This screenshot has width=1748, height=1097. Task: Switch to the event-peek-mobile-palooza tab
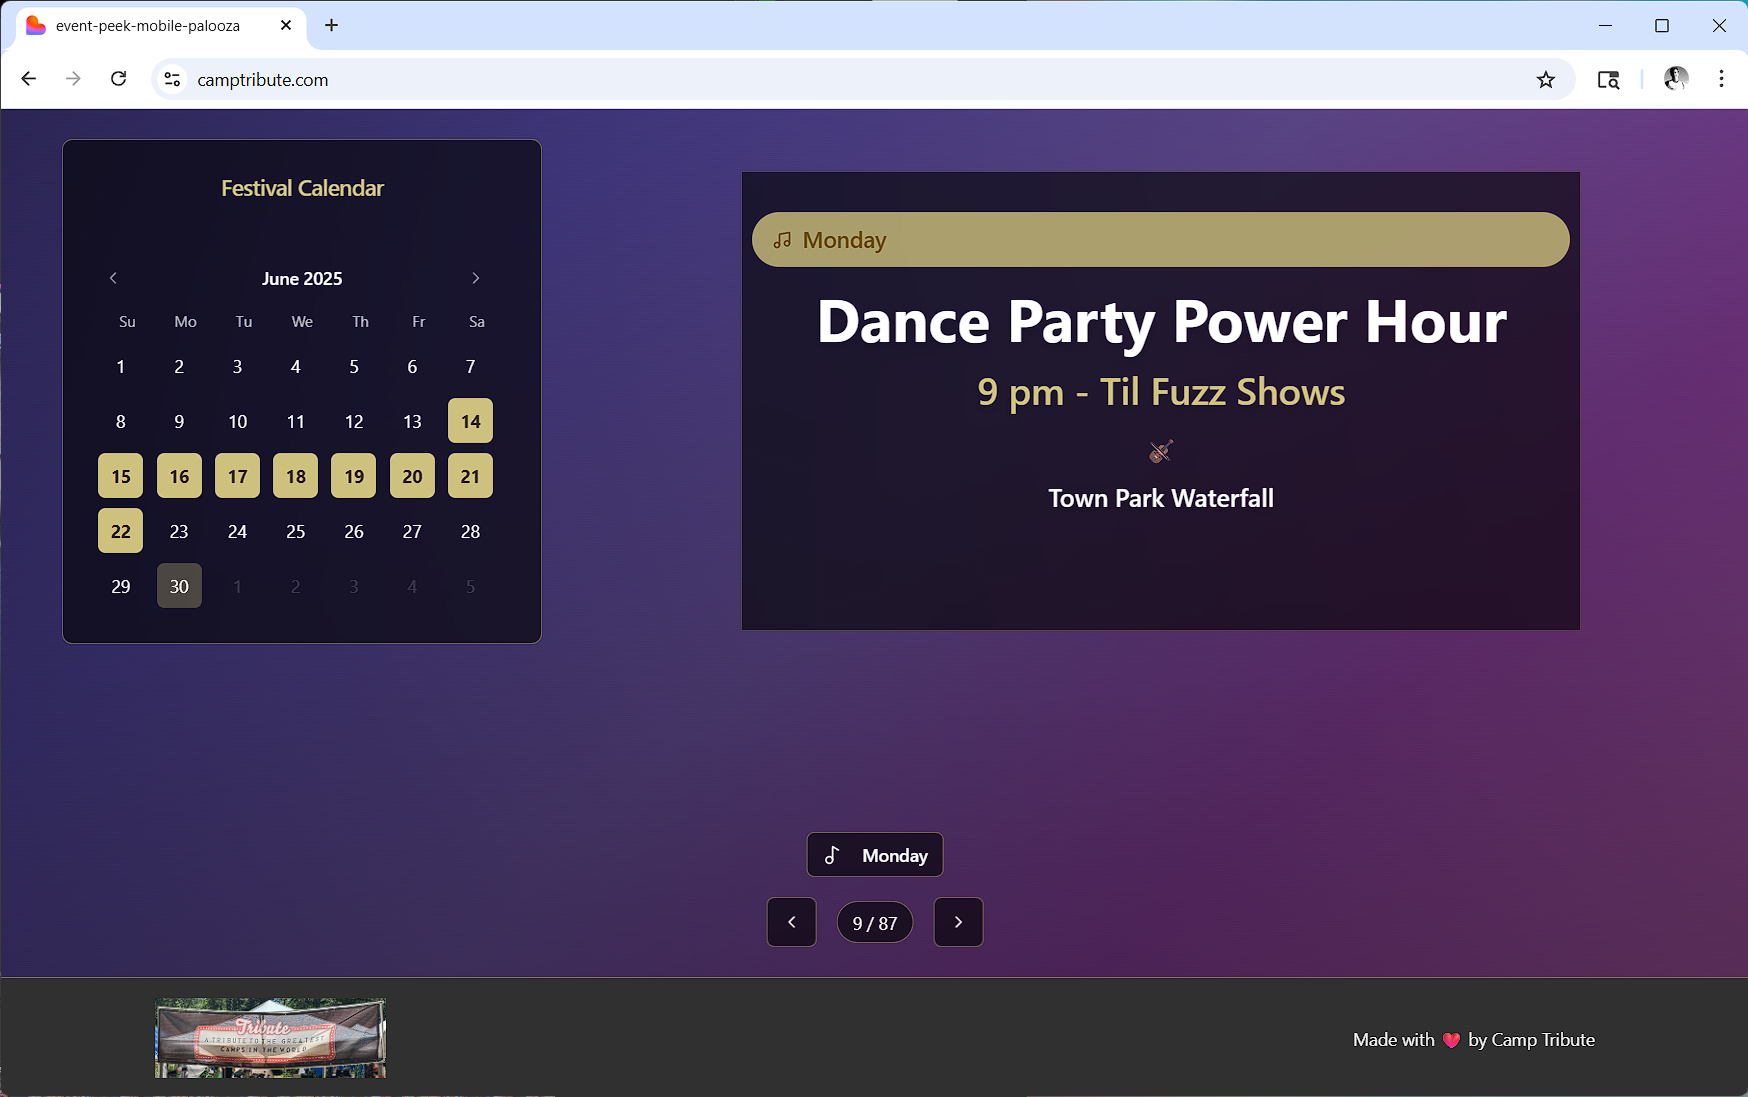point(148,26)
